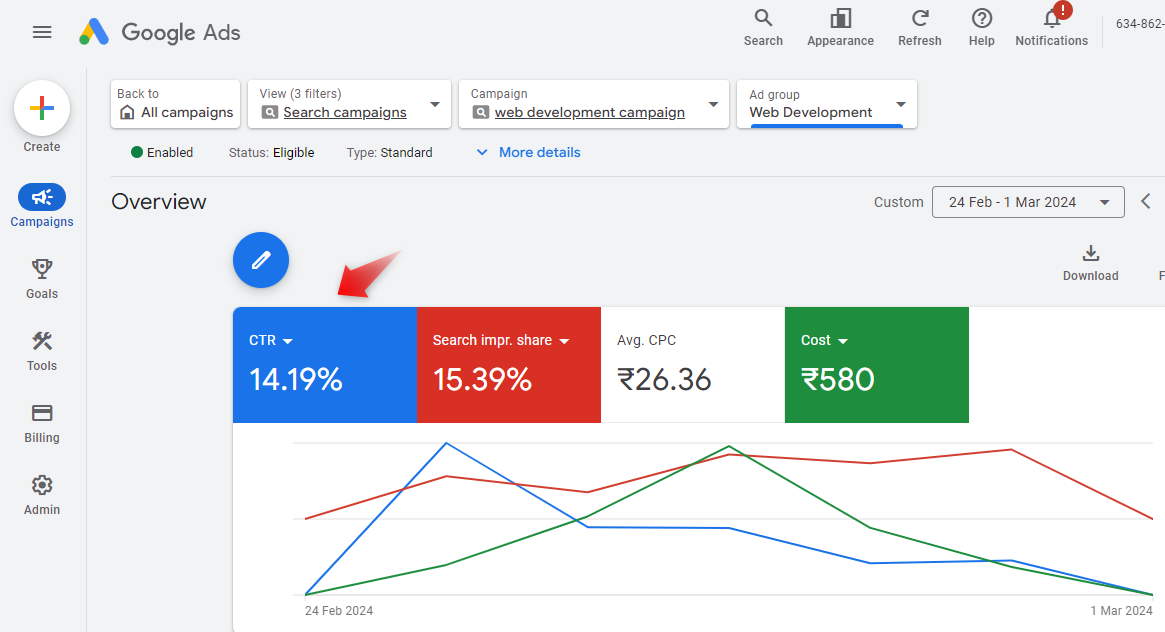
Task: Refresh the page data
Action: click(919, 27)
